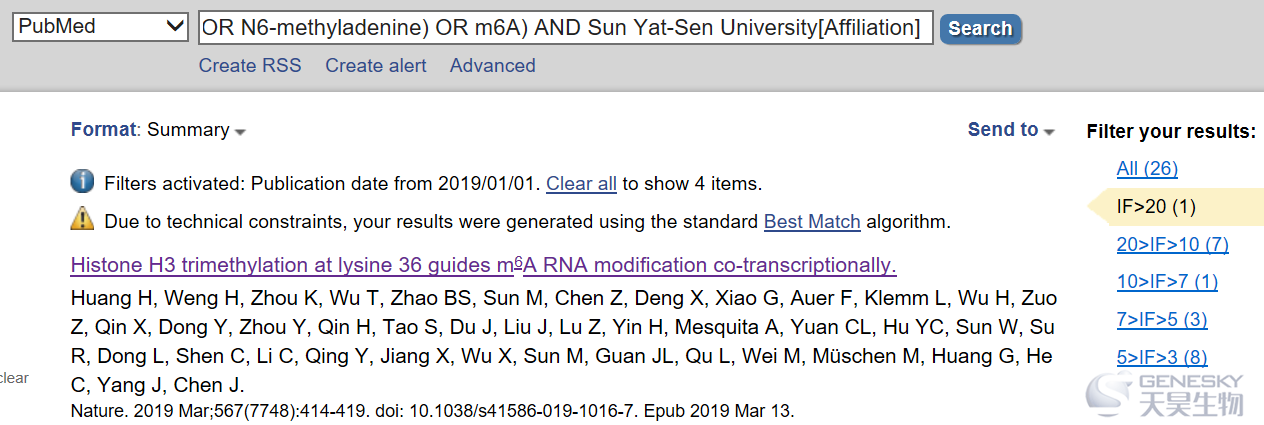Filter results by 10>IF>7 (1)

click(x=1167, y=282)
